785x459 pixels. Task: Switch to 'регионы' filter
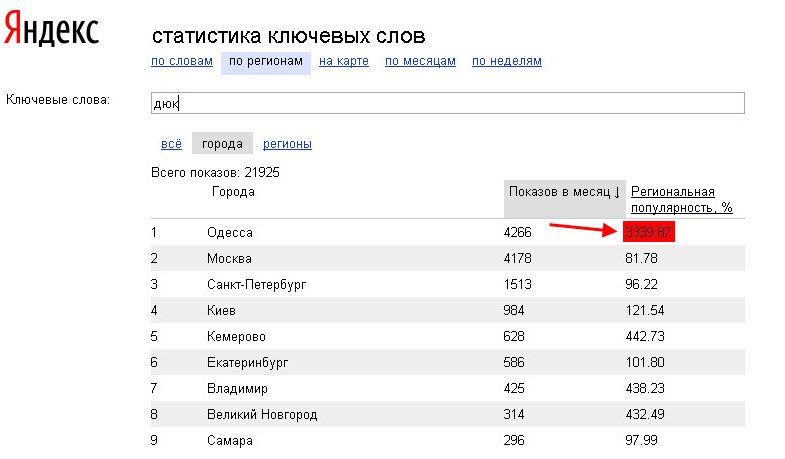point(287,144)
